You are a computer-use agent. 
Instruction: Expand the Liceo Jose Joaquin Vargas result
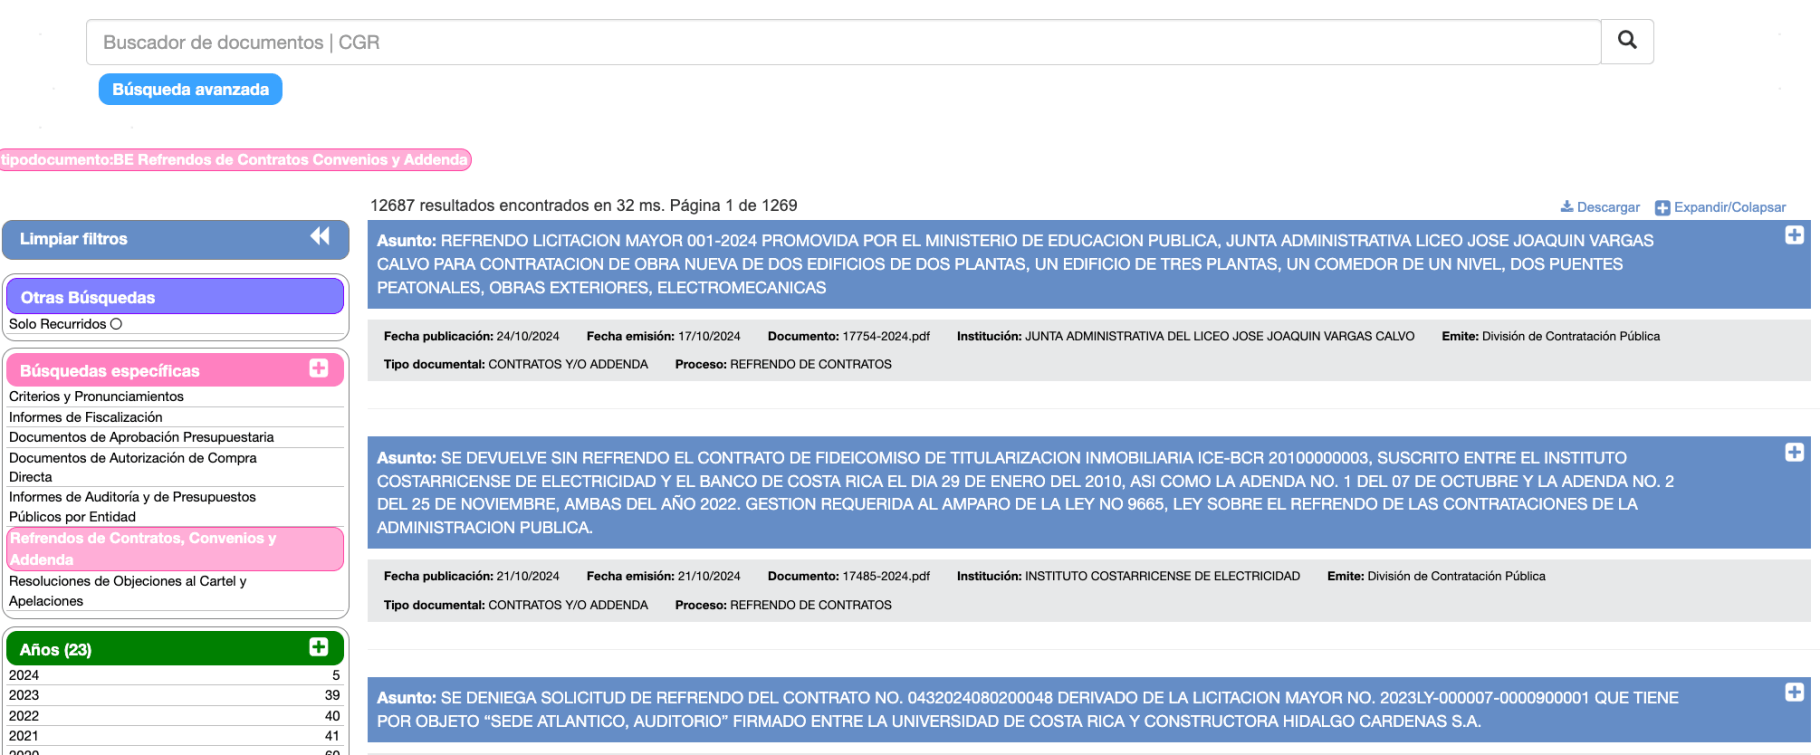[1795, 235]
